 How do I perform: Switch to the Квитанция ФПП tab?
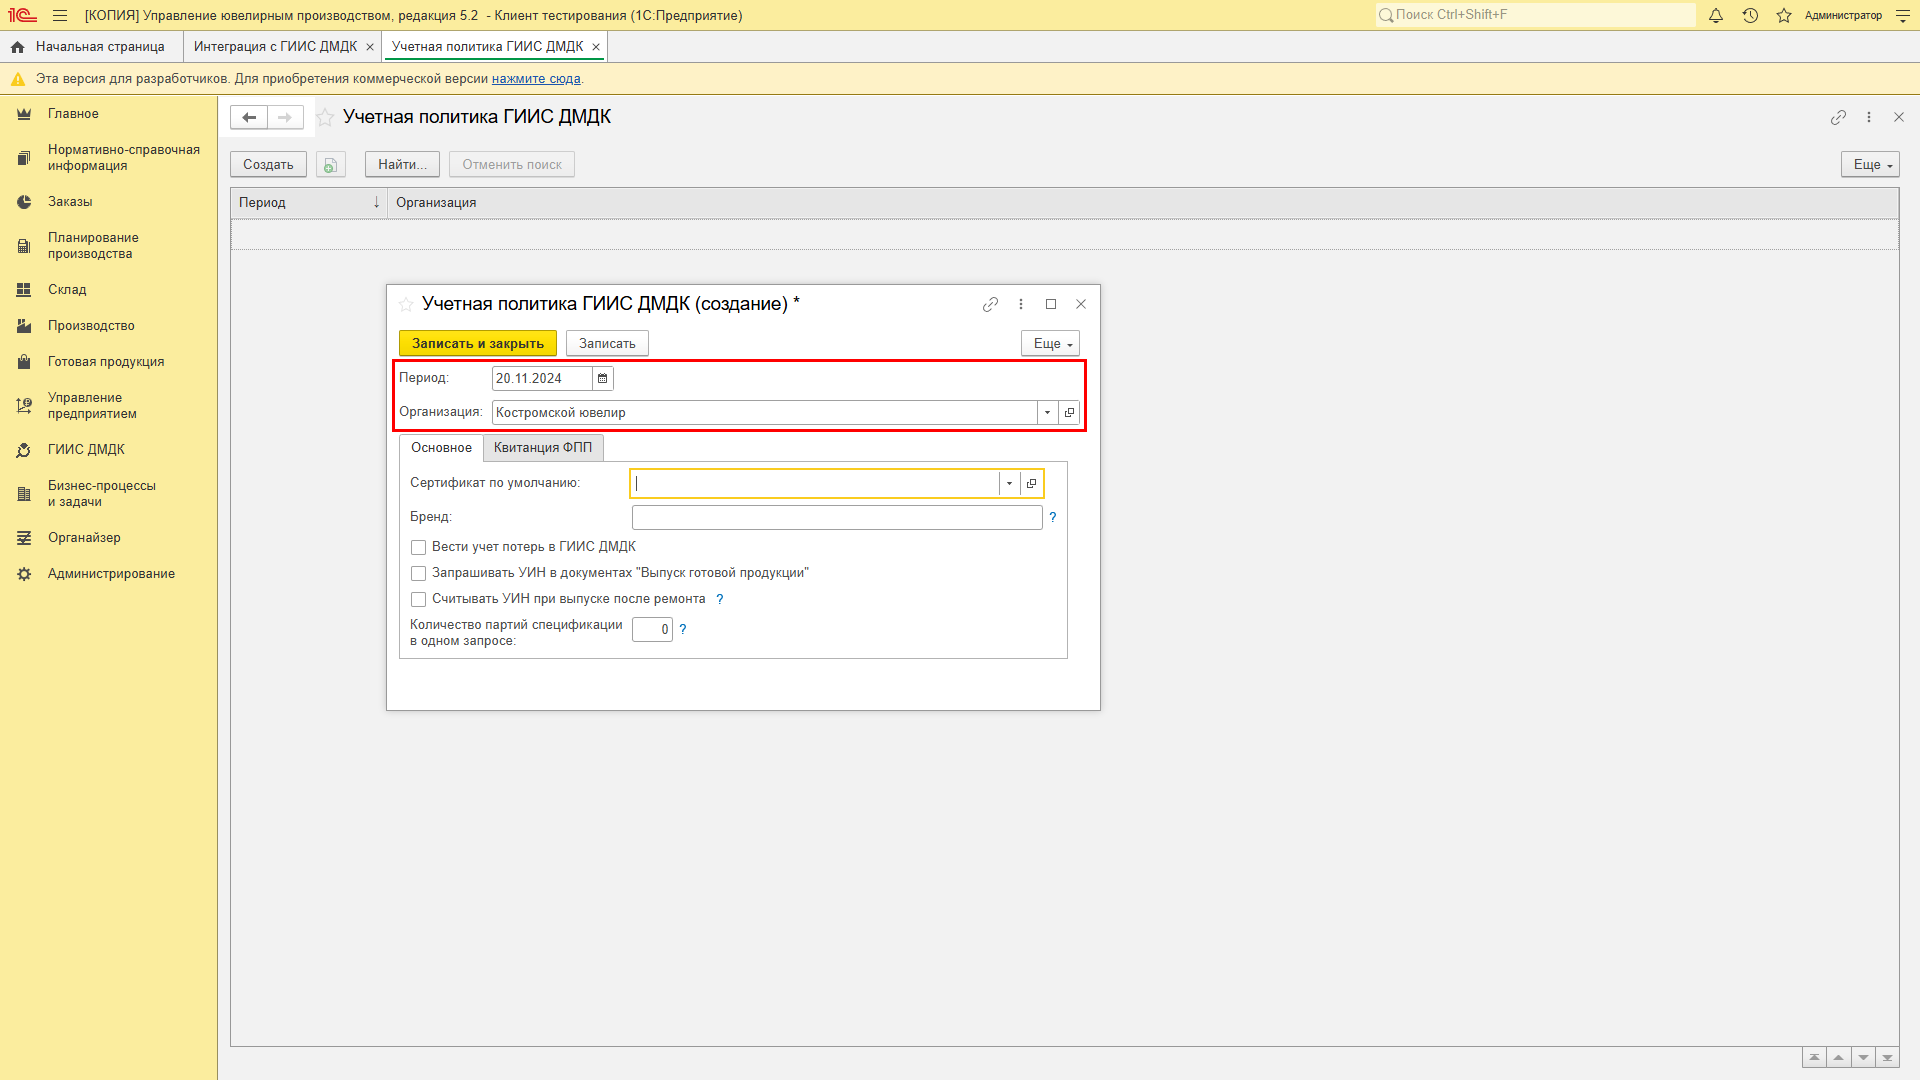tap(543, 448)
